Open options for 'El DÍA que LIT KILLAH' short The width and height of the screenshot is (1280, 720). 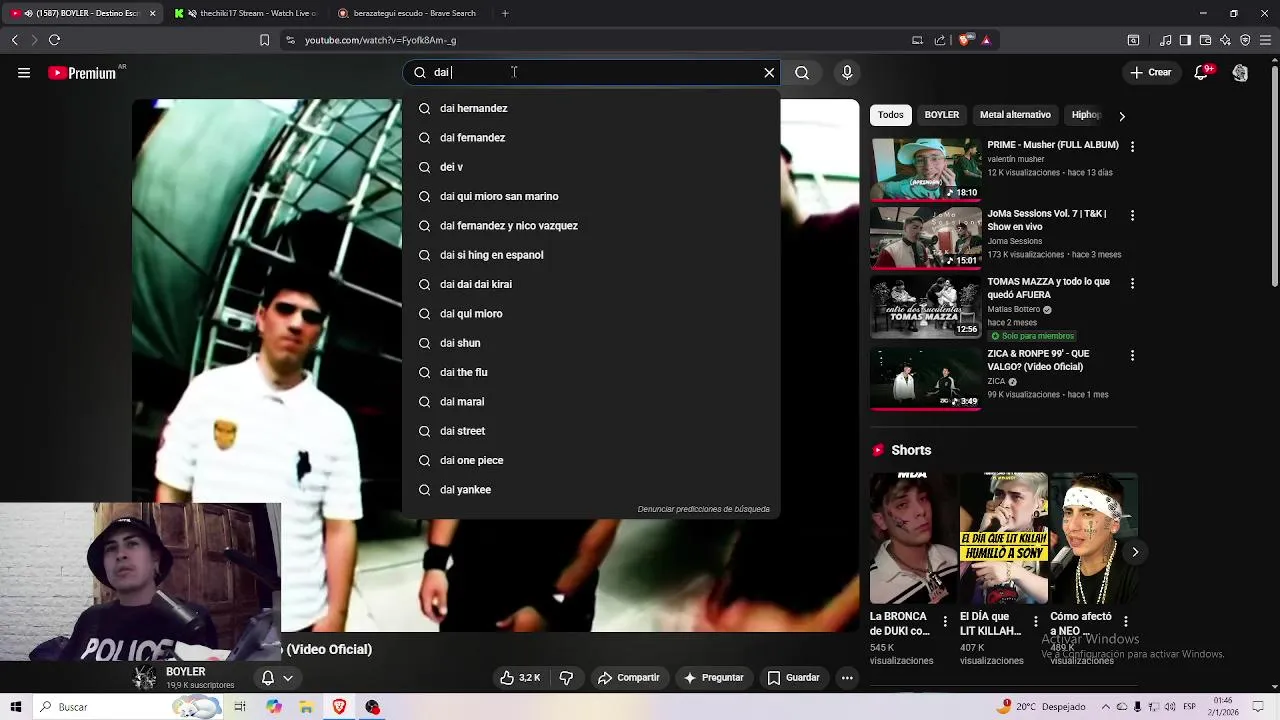[1035, 621]
